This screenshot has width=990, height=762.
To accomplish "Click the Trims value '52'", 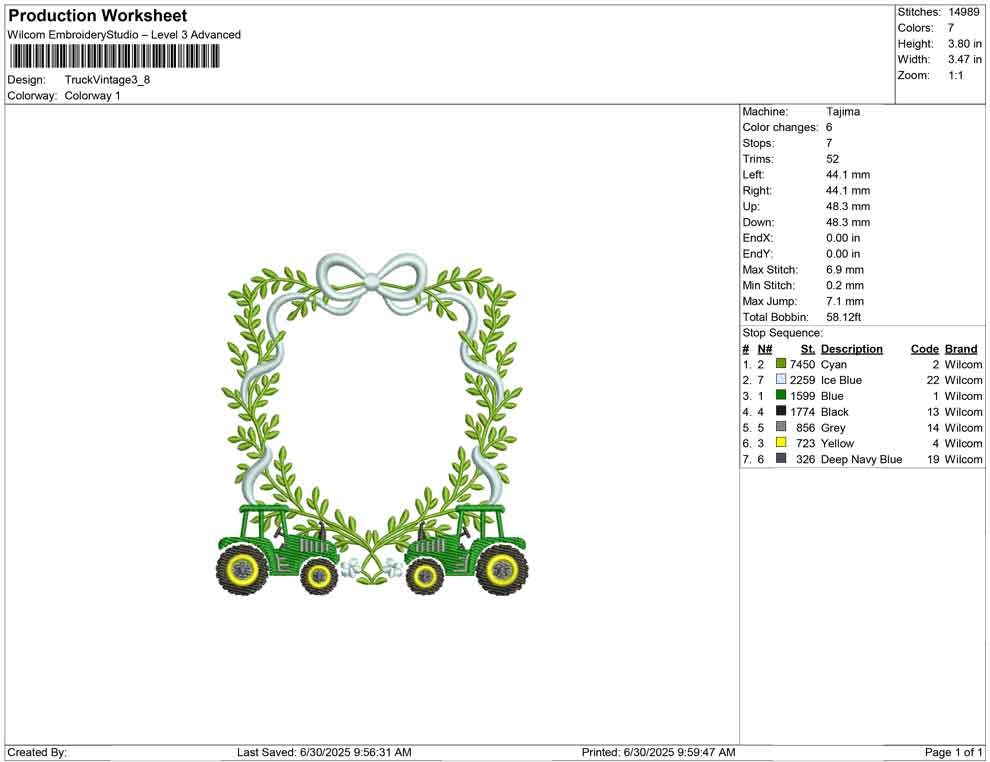I will 833,159.
